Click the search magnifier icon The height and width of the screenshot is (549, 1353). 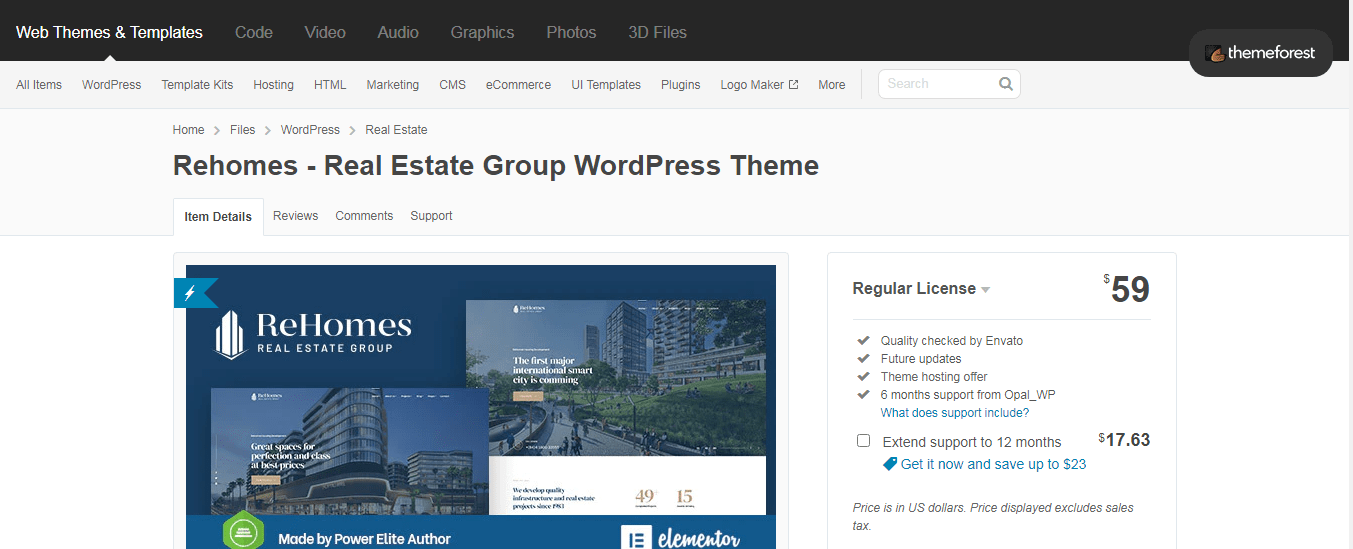click(1006, 84)
